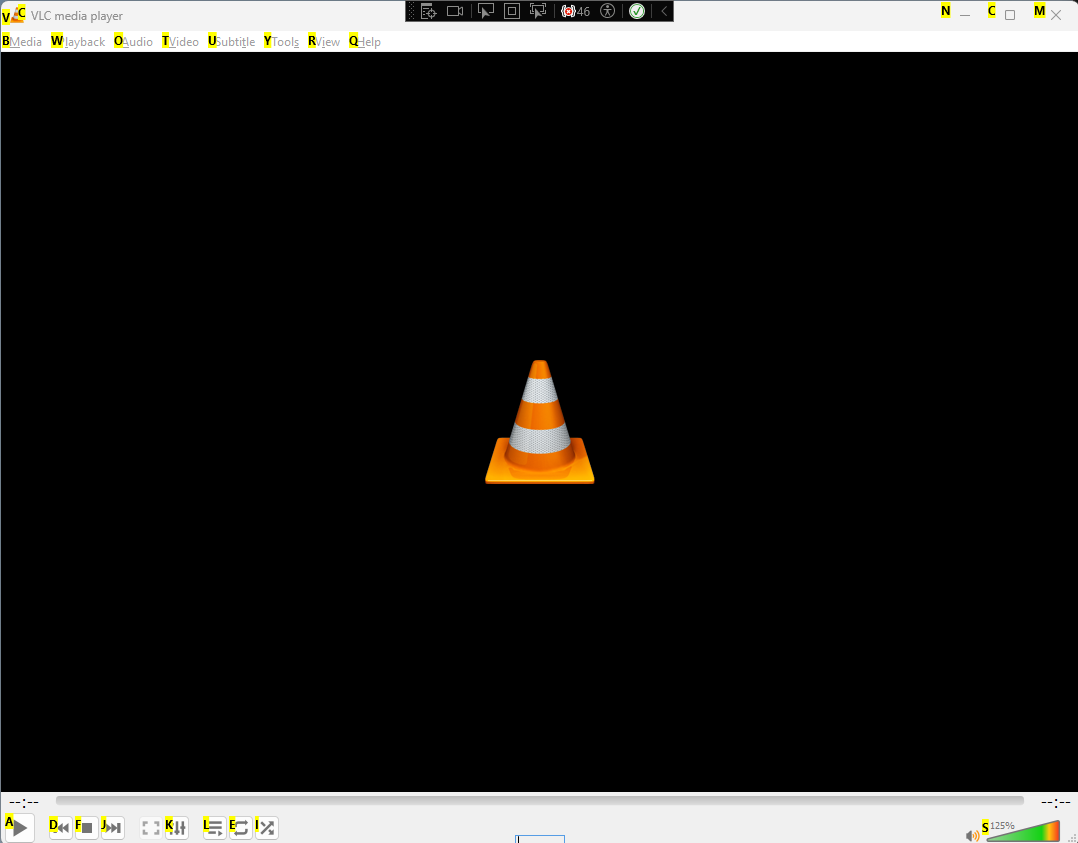The width and height of the screenshot is (1078, 843).
Task: Open the Media menu
Action: coord(23,42)
